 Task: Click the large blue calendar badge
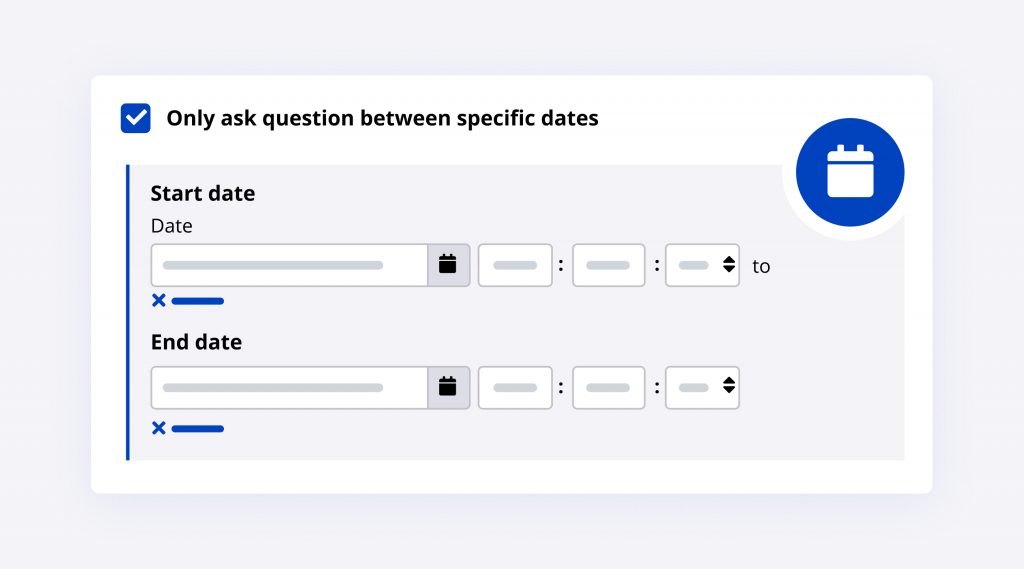tap(850, 173)
